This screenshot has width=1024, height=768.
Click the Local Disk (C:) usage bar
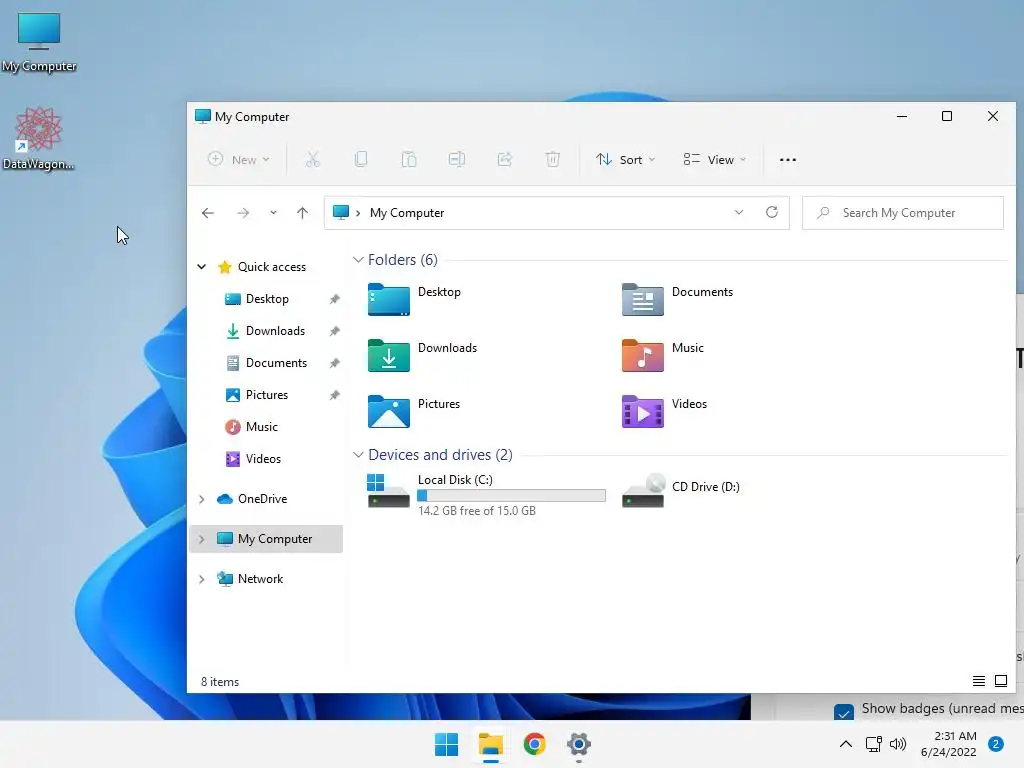coord(511,496)
